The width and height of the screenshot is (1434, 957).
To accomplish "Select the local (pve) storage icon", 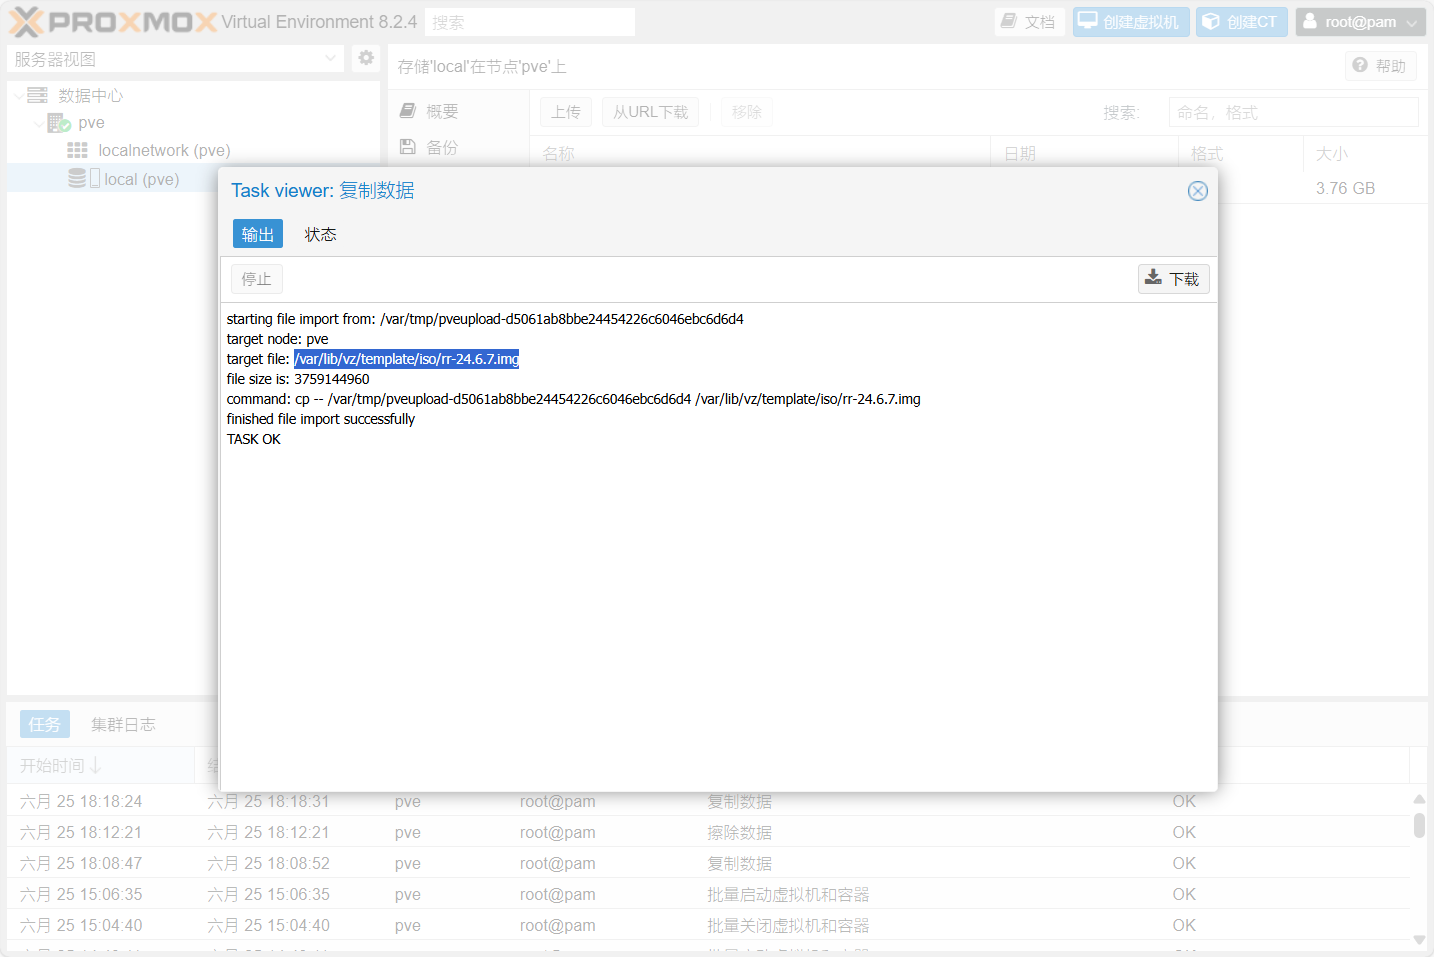I will point(77,178).
